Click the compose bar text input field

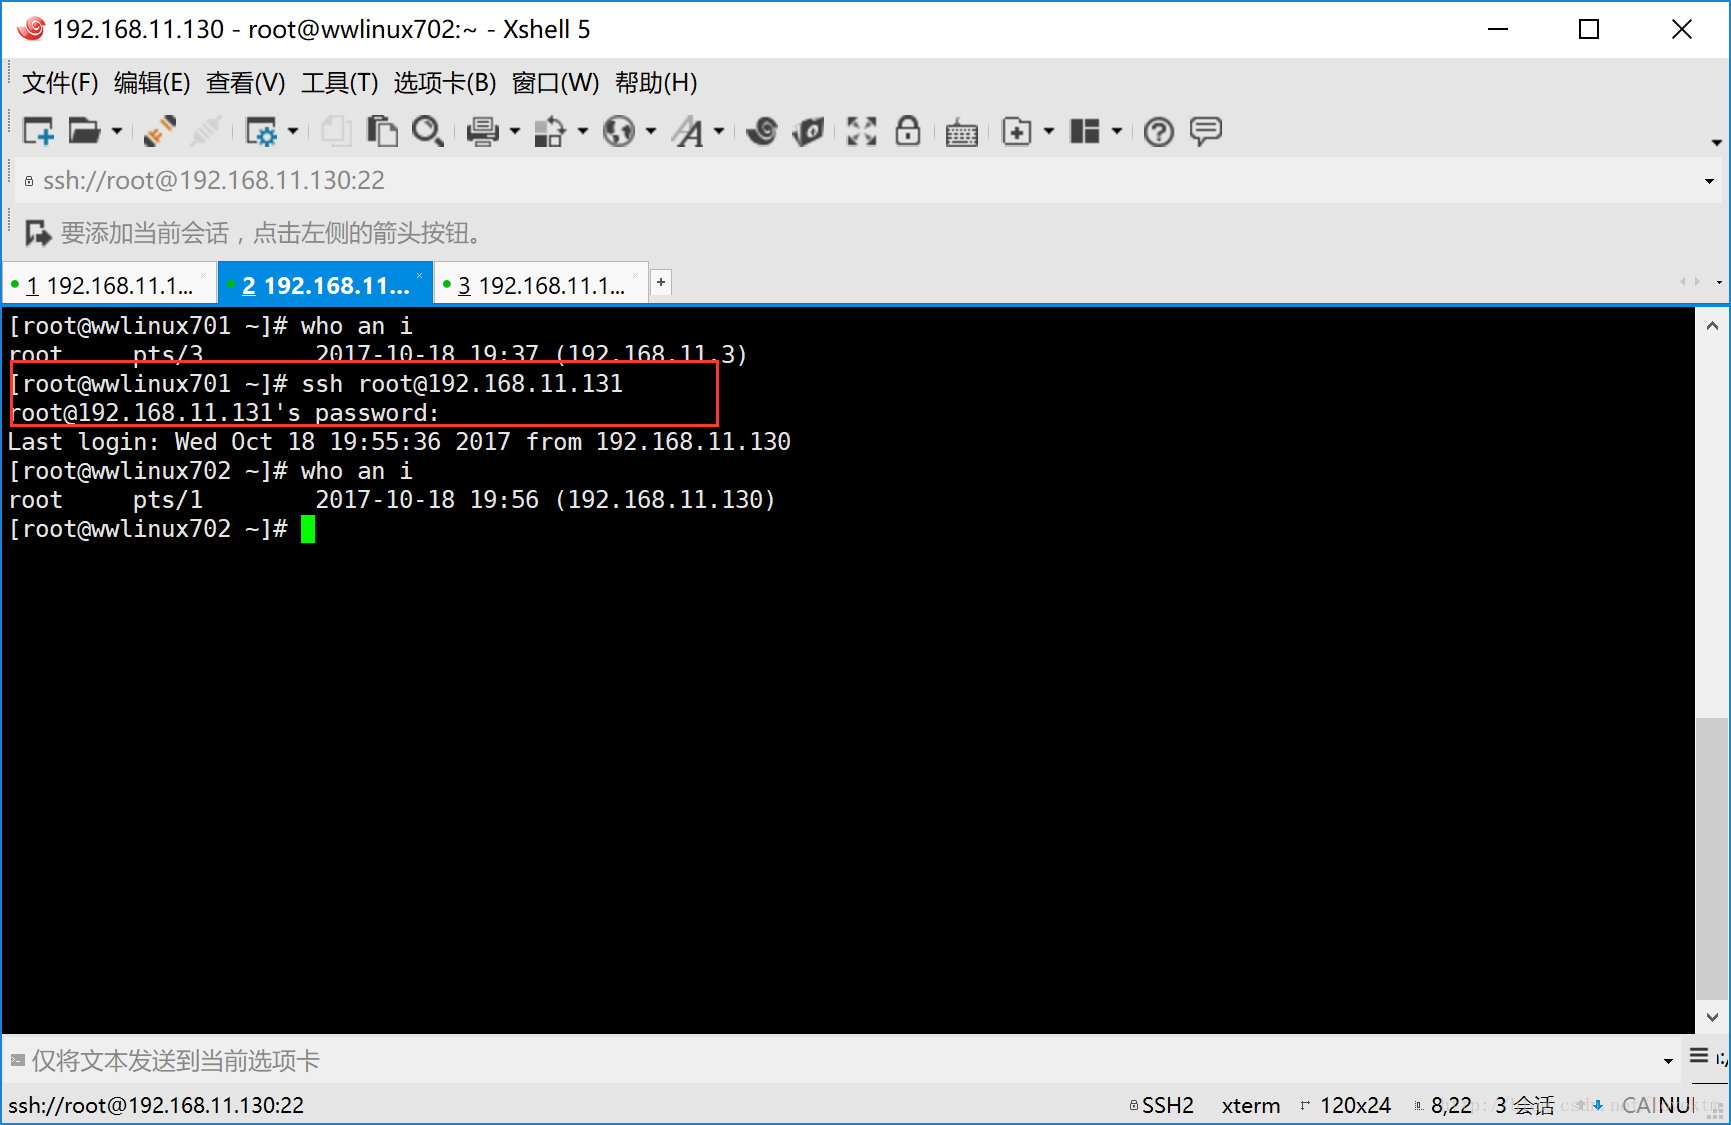[x=840, y=1060]
